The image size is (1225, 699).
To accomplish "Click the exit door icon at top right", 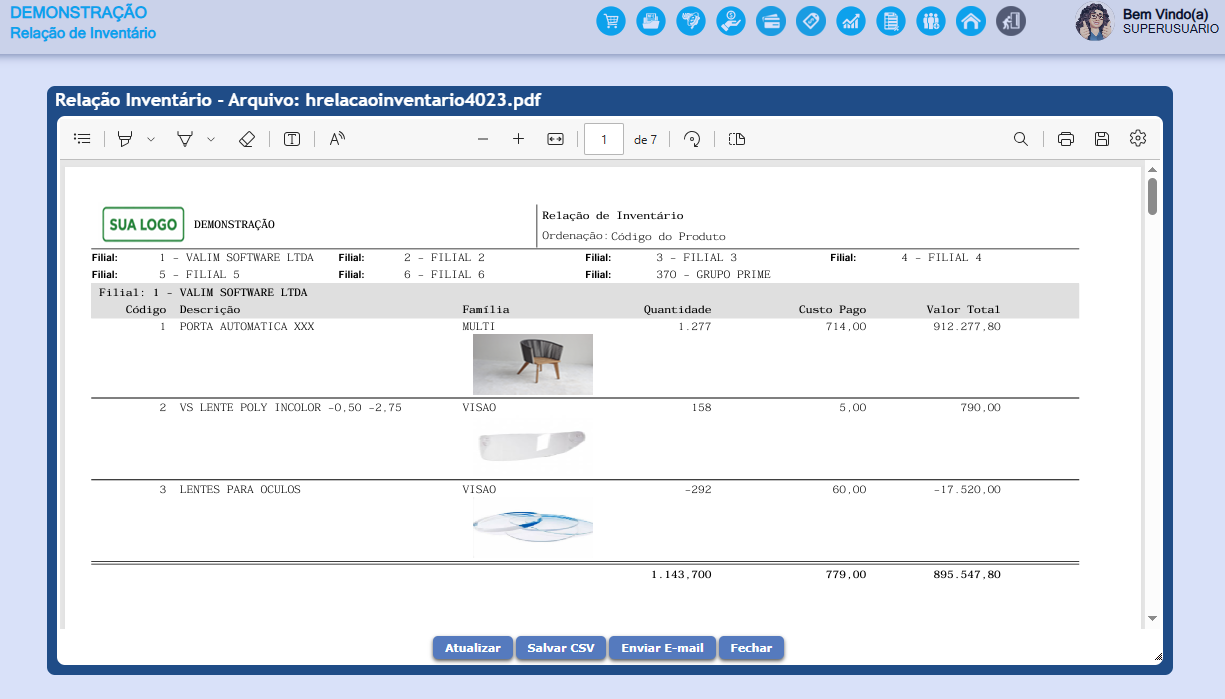I will point(1011,20).
